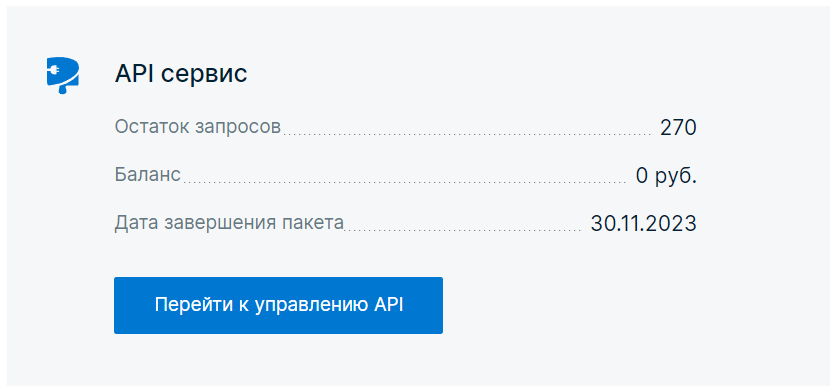This screenshot has width=839, height=390.
Task: Click the white plug symbol inside the icon
Action: [x=56, y=70]
